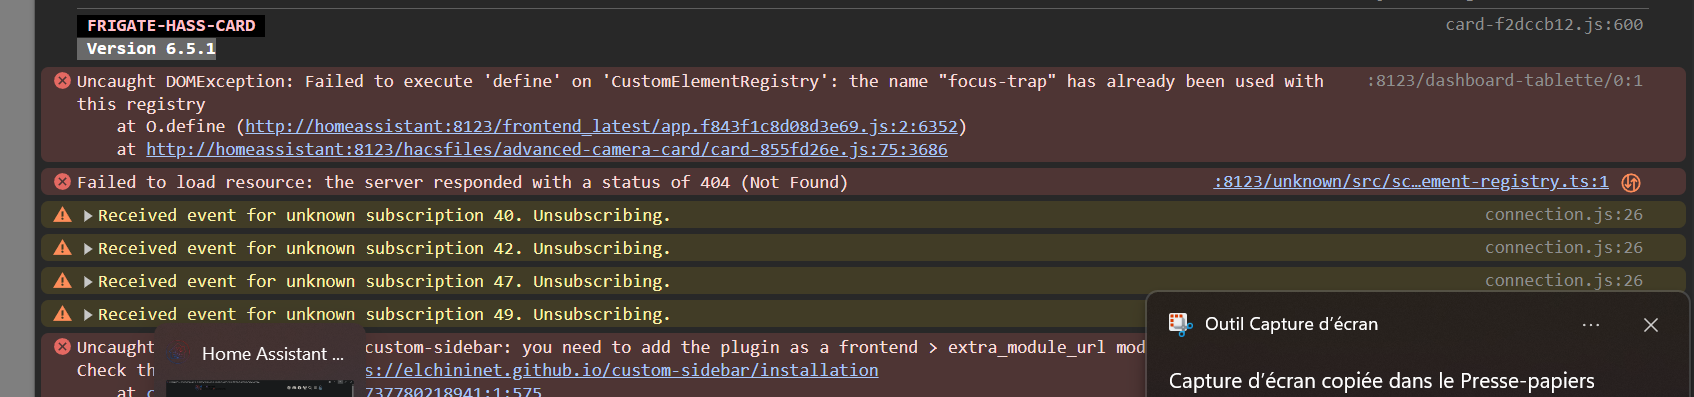Viewport: 1694px width, 397px height.
Task: Open the element-registry.ts:1 source link
Action: [x=1411, y=181]
